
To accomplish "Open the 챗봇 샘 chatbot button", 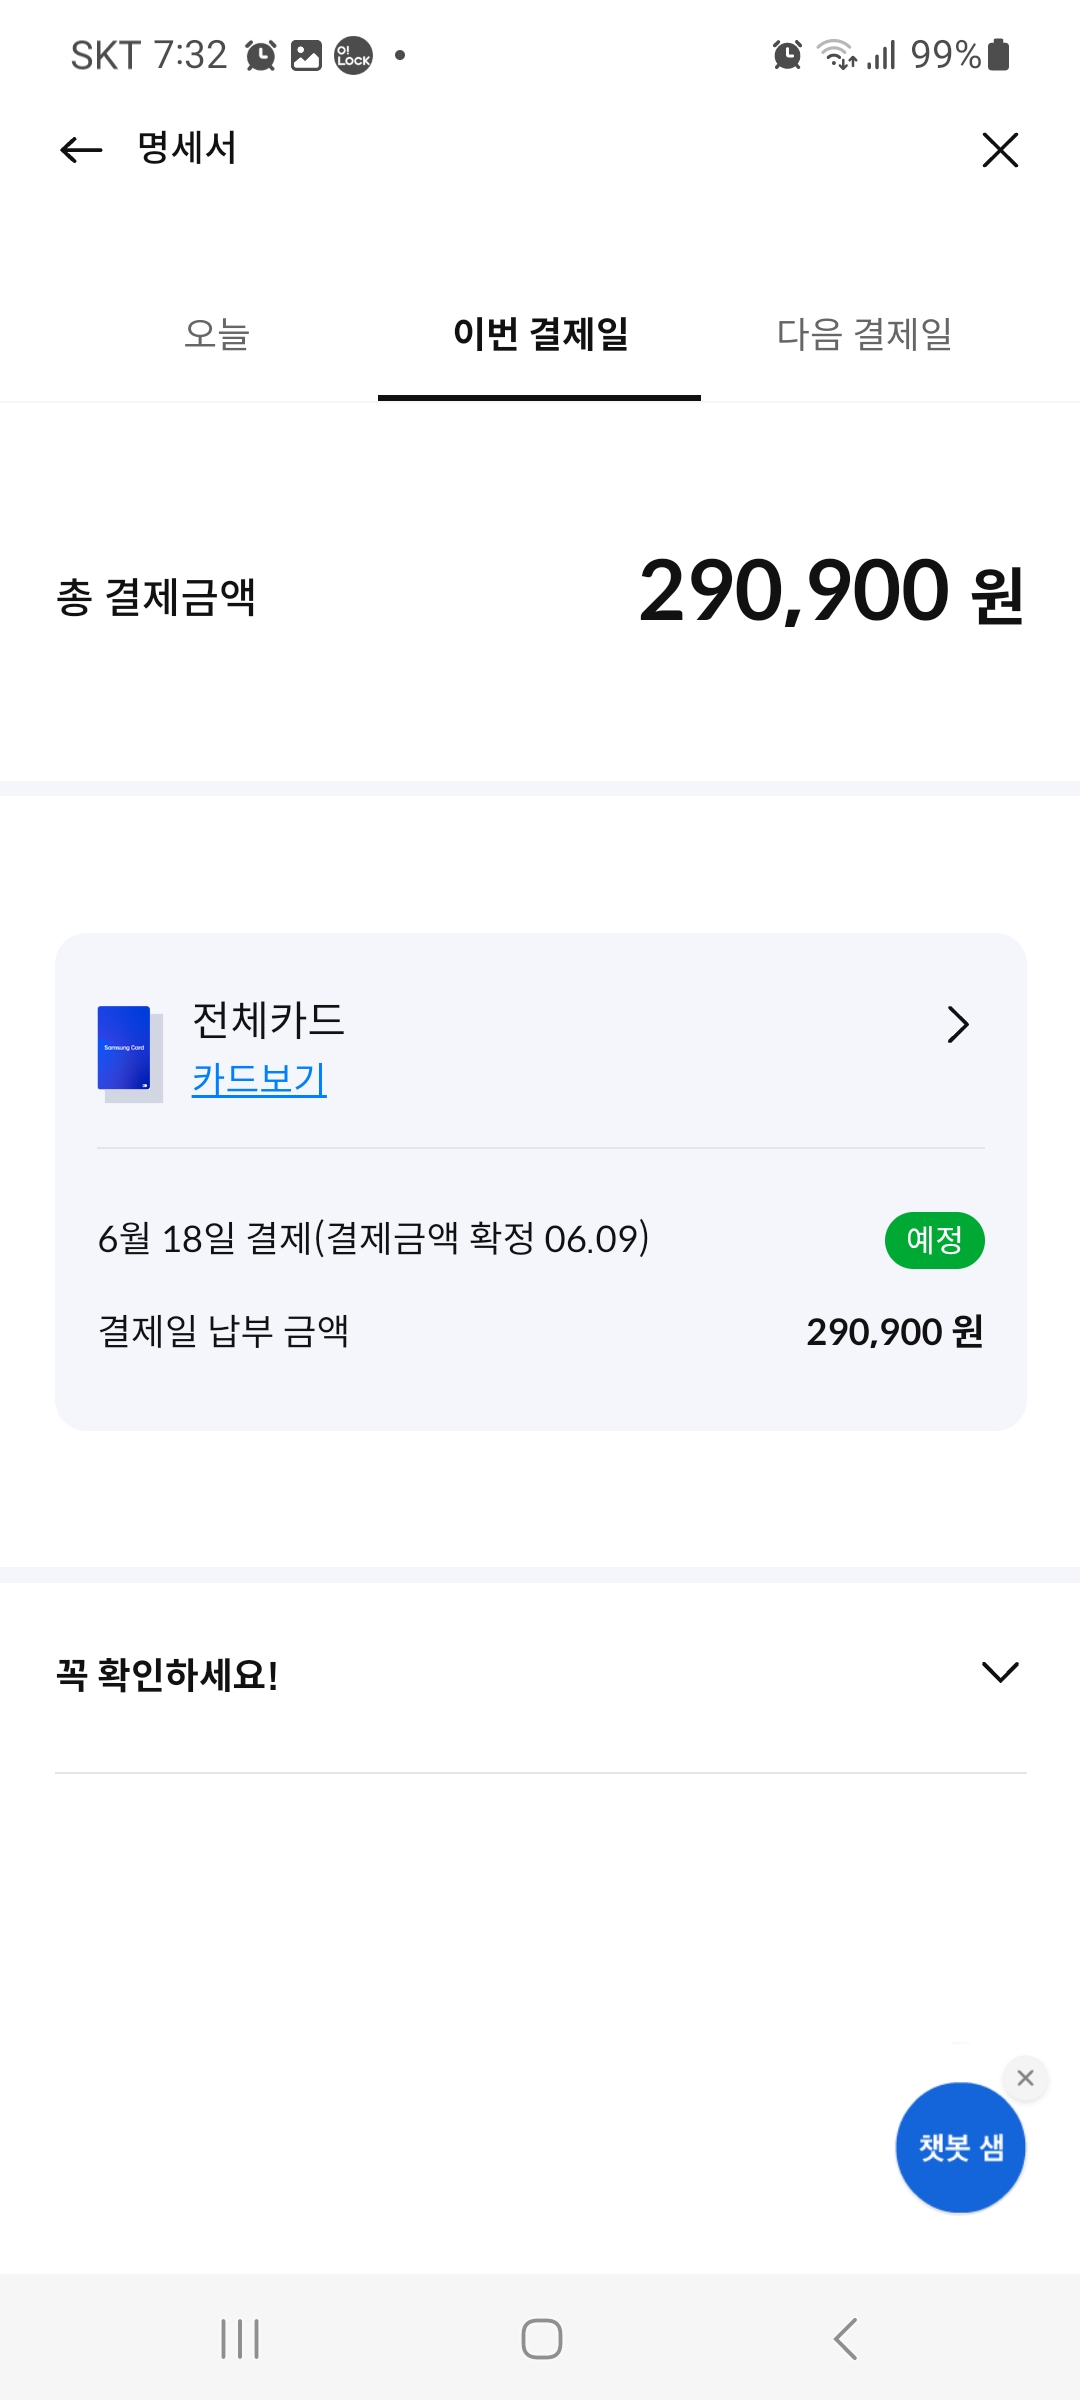I will click(x=960, y=2147).
